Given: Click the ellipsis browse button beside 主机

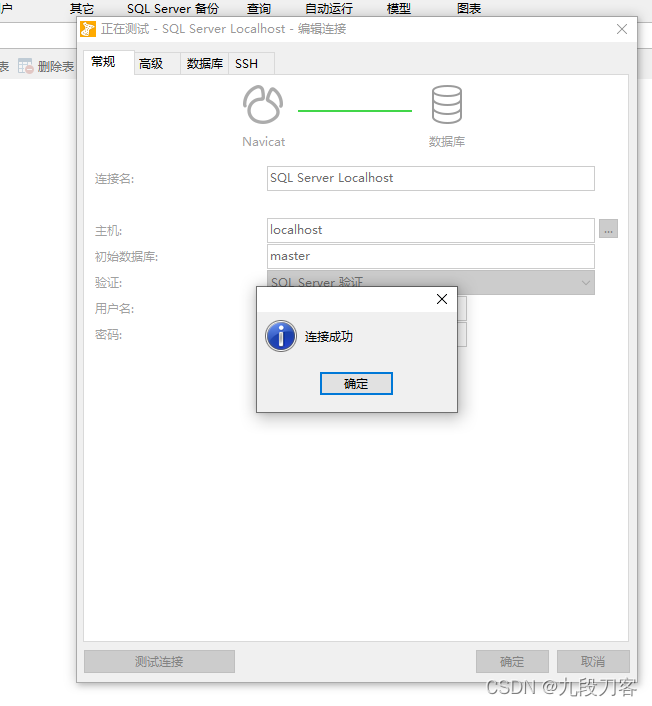Looking at the screenshot, I should pos(608,229).
